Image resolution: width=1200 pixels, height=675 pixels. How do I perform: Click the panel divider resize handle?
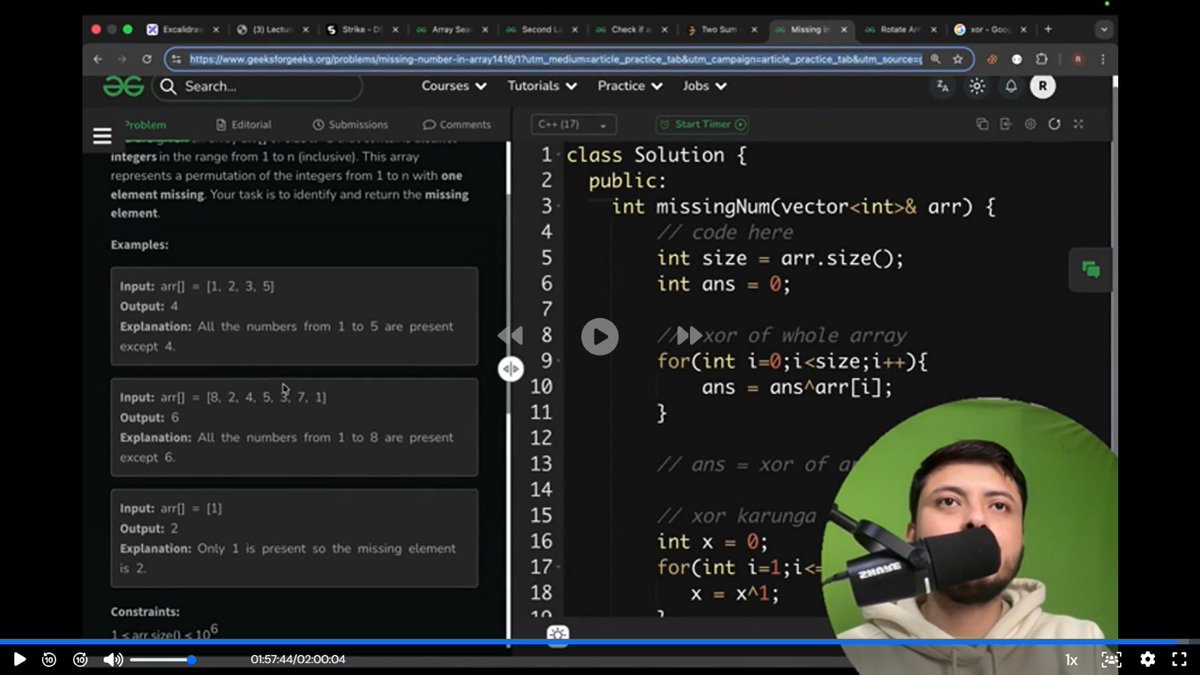coord(511,369)
